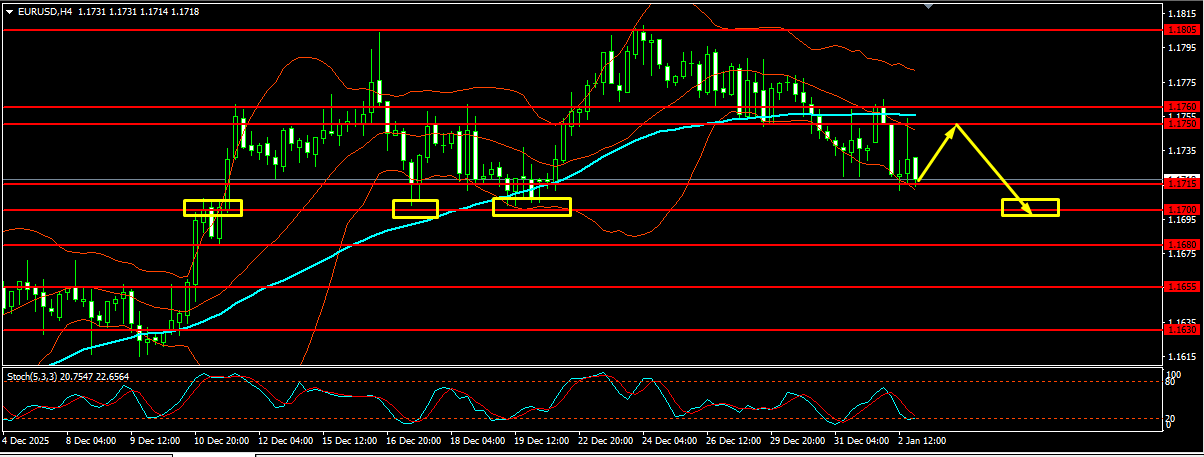Click the 1.1815 price axis value

click(x=1182, y=13)
